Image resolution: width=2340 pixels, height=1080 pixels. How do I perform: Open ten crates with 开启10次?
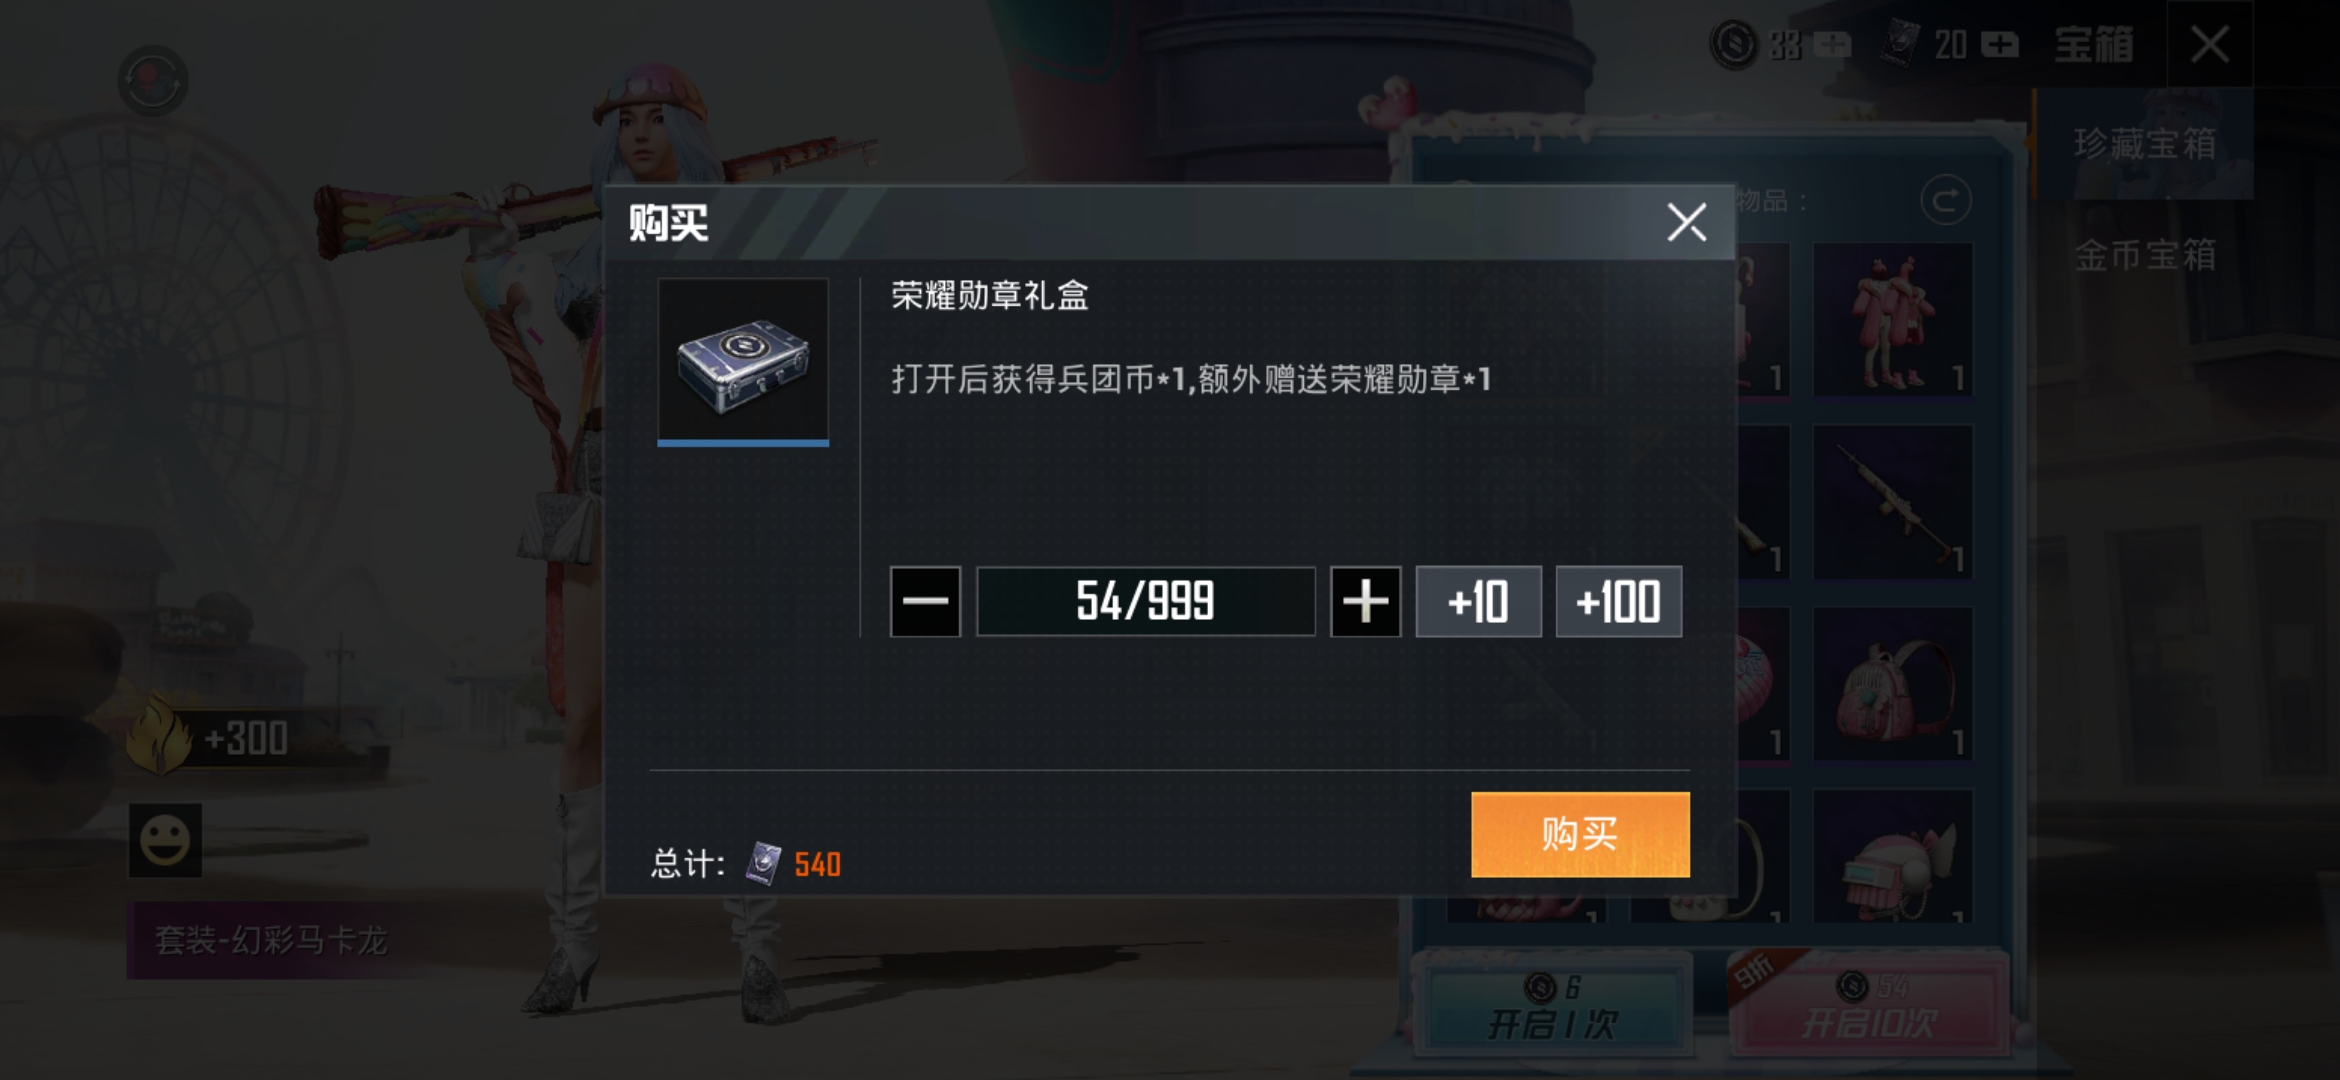click(x=1868, y=1005)
